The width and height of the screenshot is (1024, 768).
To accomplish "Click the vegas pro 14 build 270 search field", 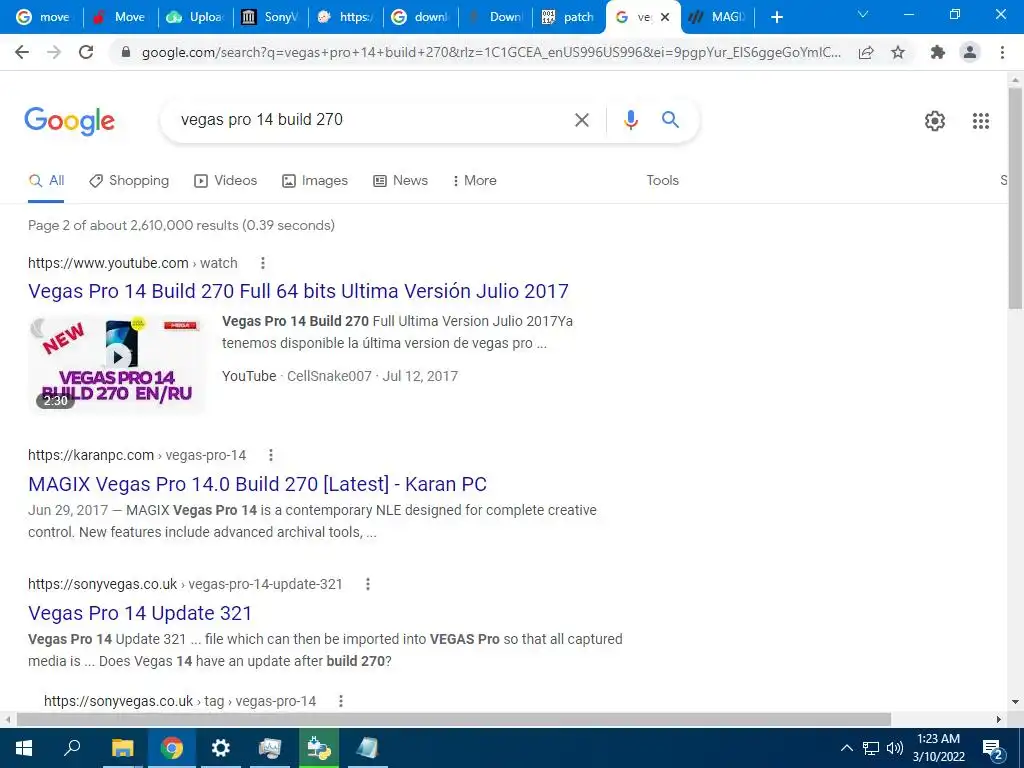I will (372, 120).
